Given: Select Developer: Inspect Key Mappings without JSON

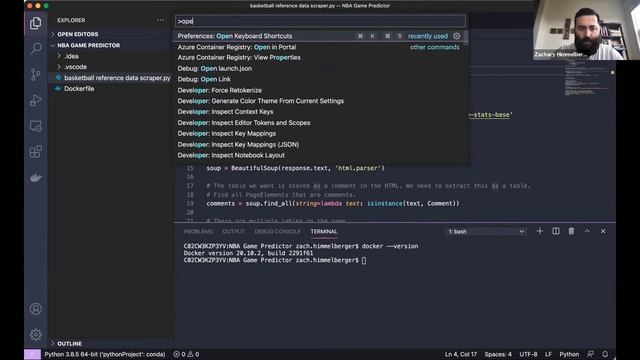Looking at the screenshot, I should [x=320, y=133].
